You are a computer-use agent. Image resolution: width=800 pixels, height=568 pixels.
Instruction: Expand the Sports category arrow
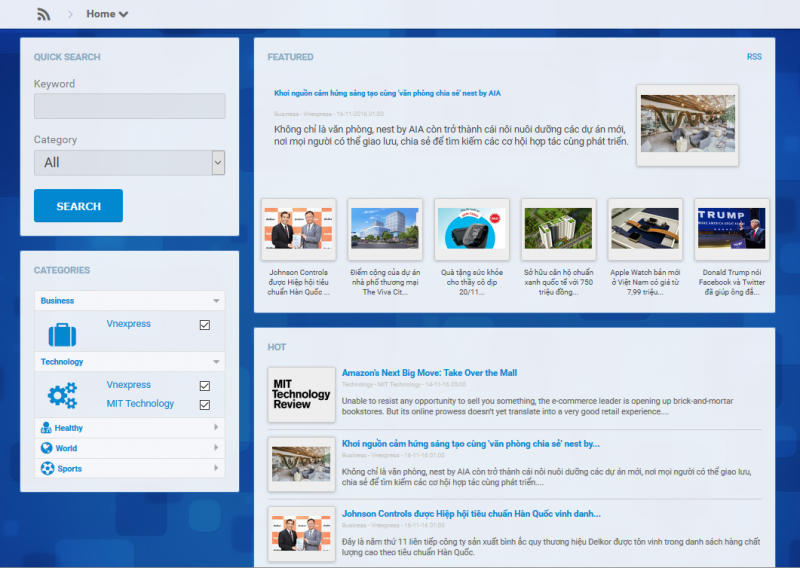coord(216,468)
